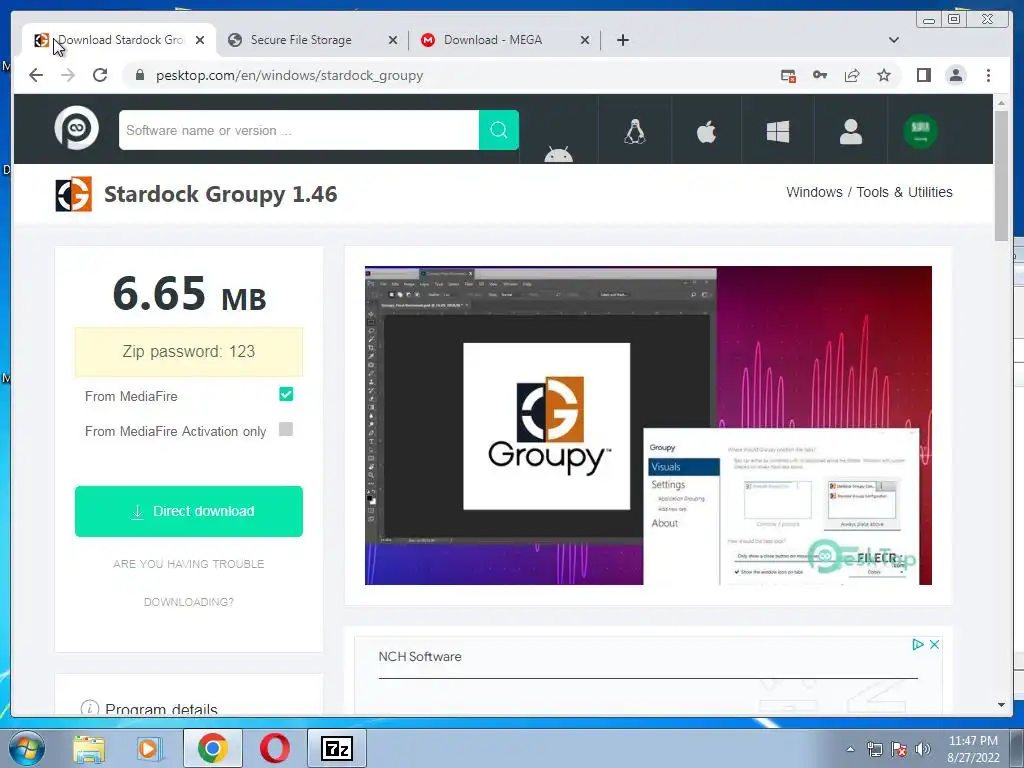Click the blocked pop-up indicator icon
Viewport: 1024px width, 768px height.
[x=788, y=76]
